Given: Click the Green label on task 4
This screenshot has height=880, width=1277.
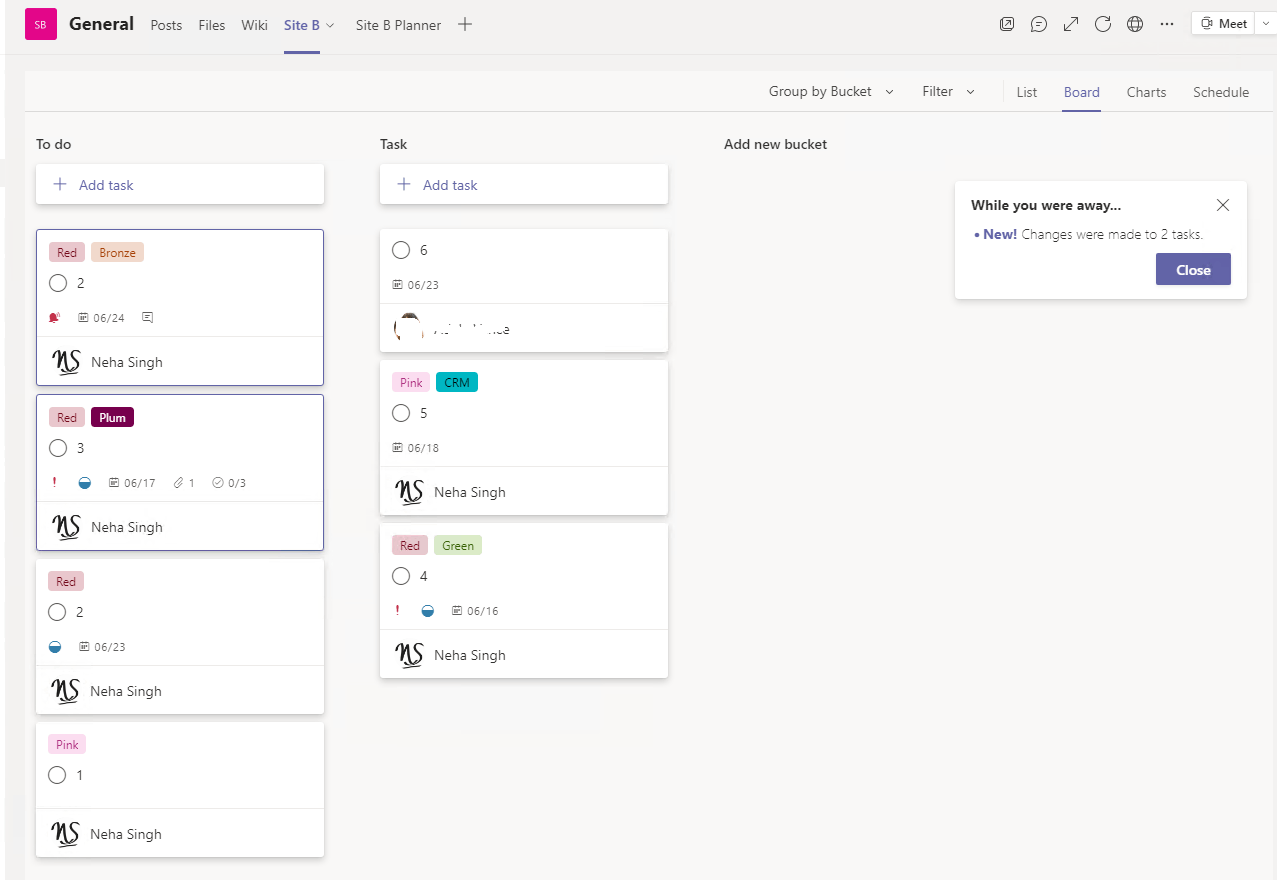Looking at the screenshot, I should [458, 546].
